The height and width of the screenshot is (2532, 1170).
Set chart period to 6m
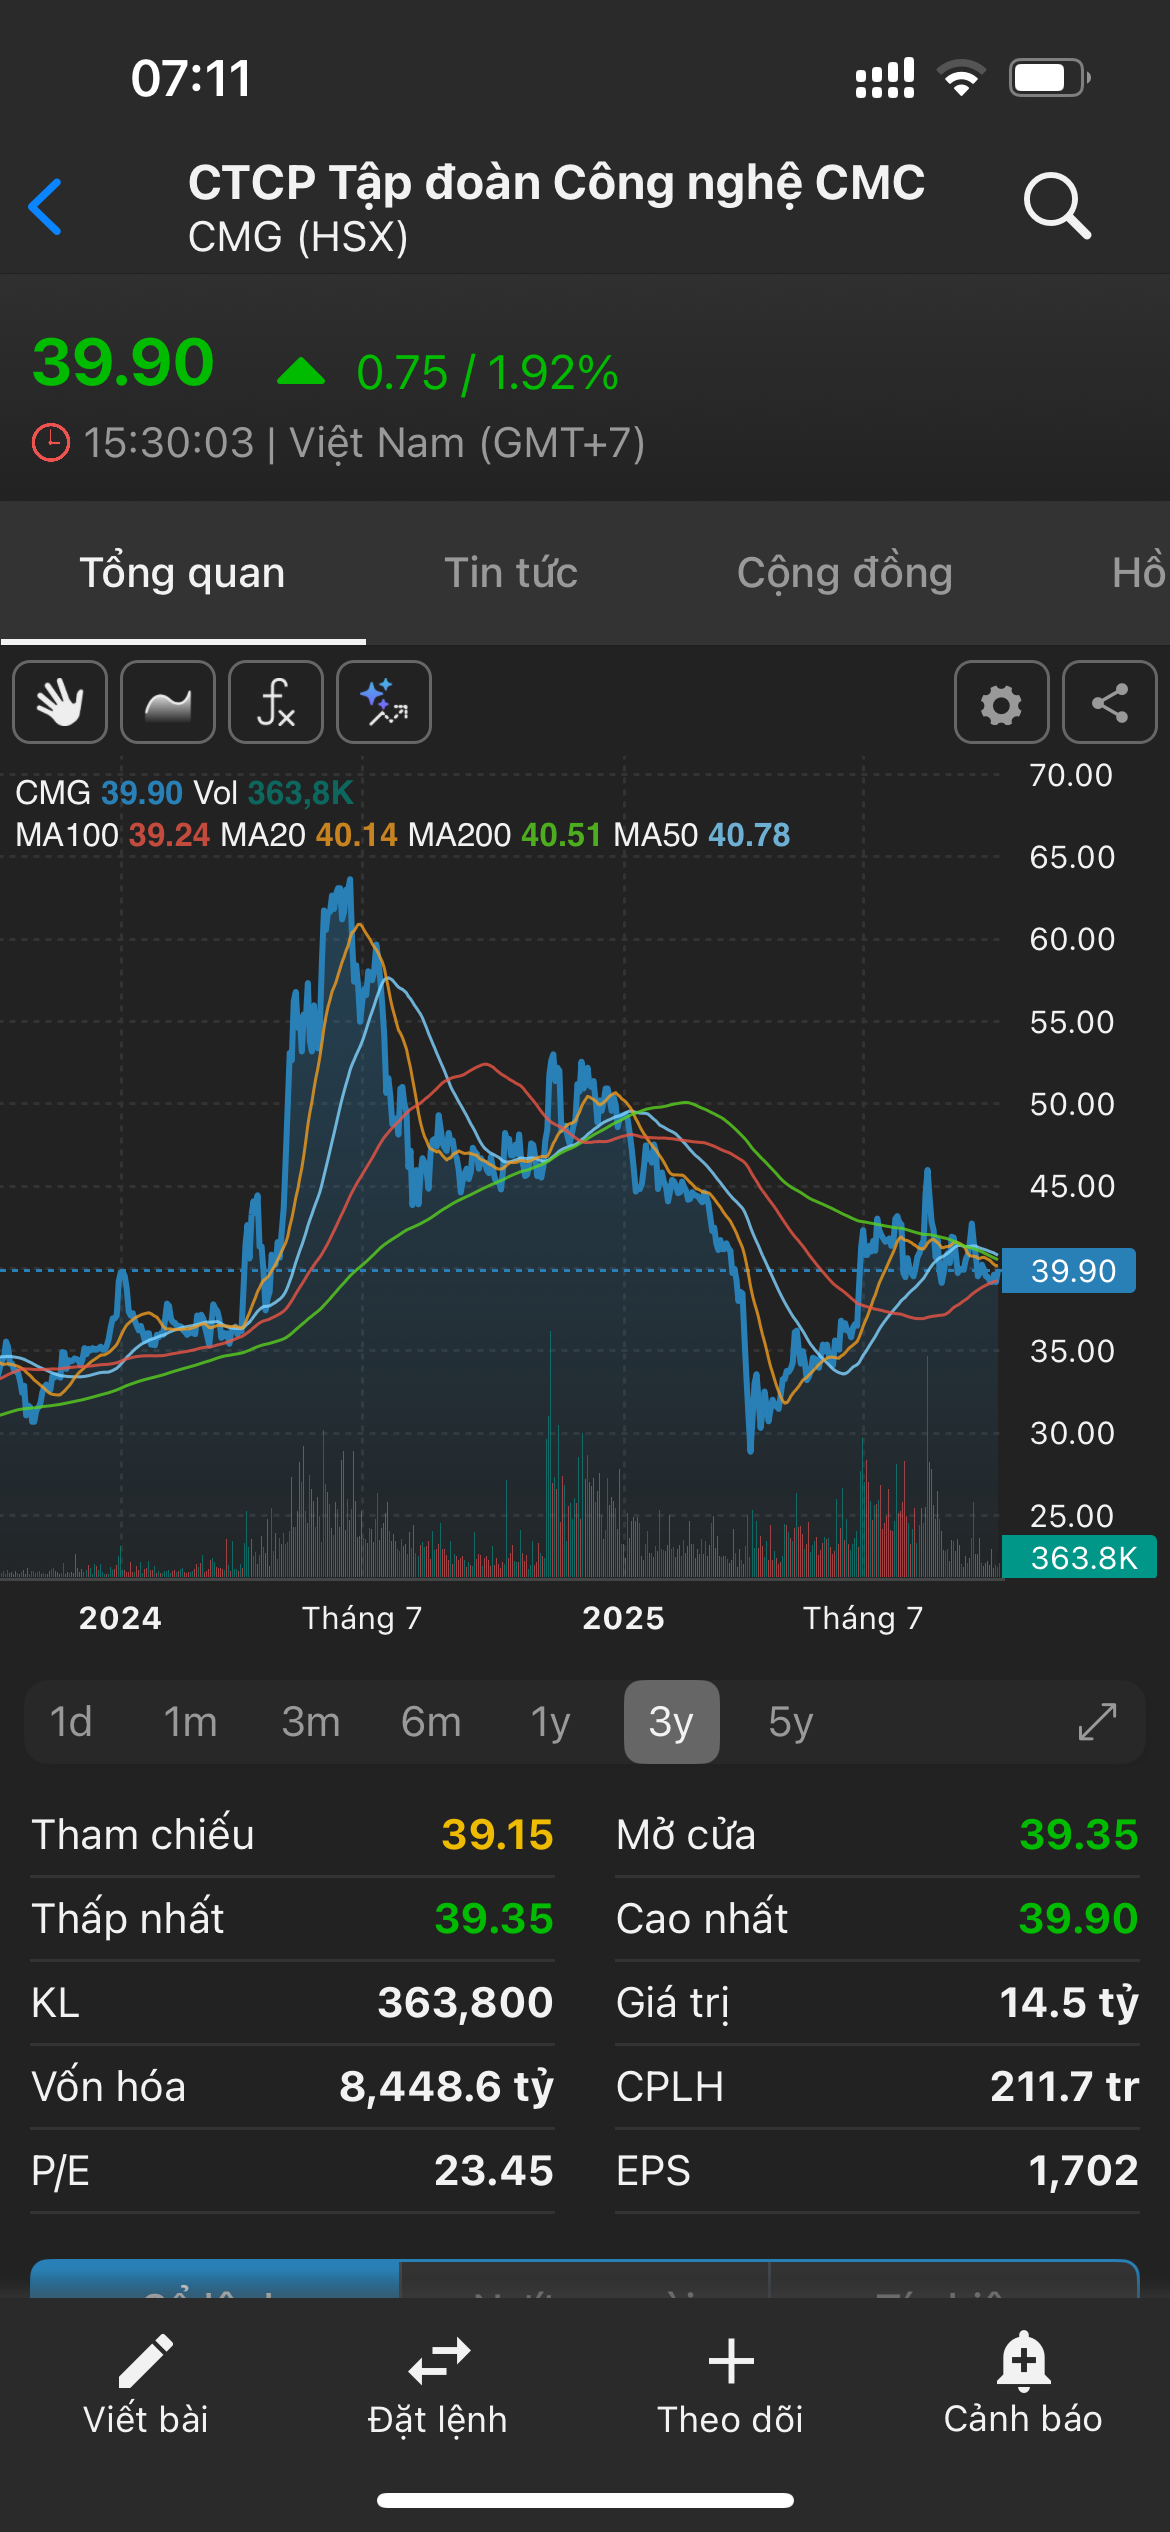coord(431,1721)
